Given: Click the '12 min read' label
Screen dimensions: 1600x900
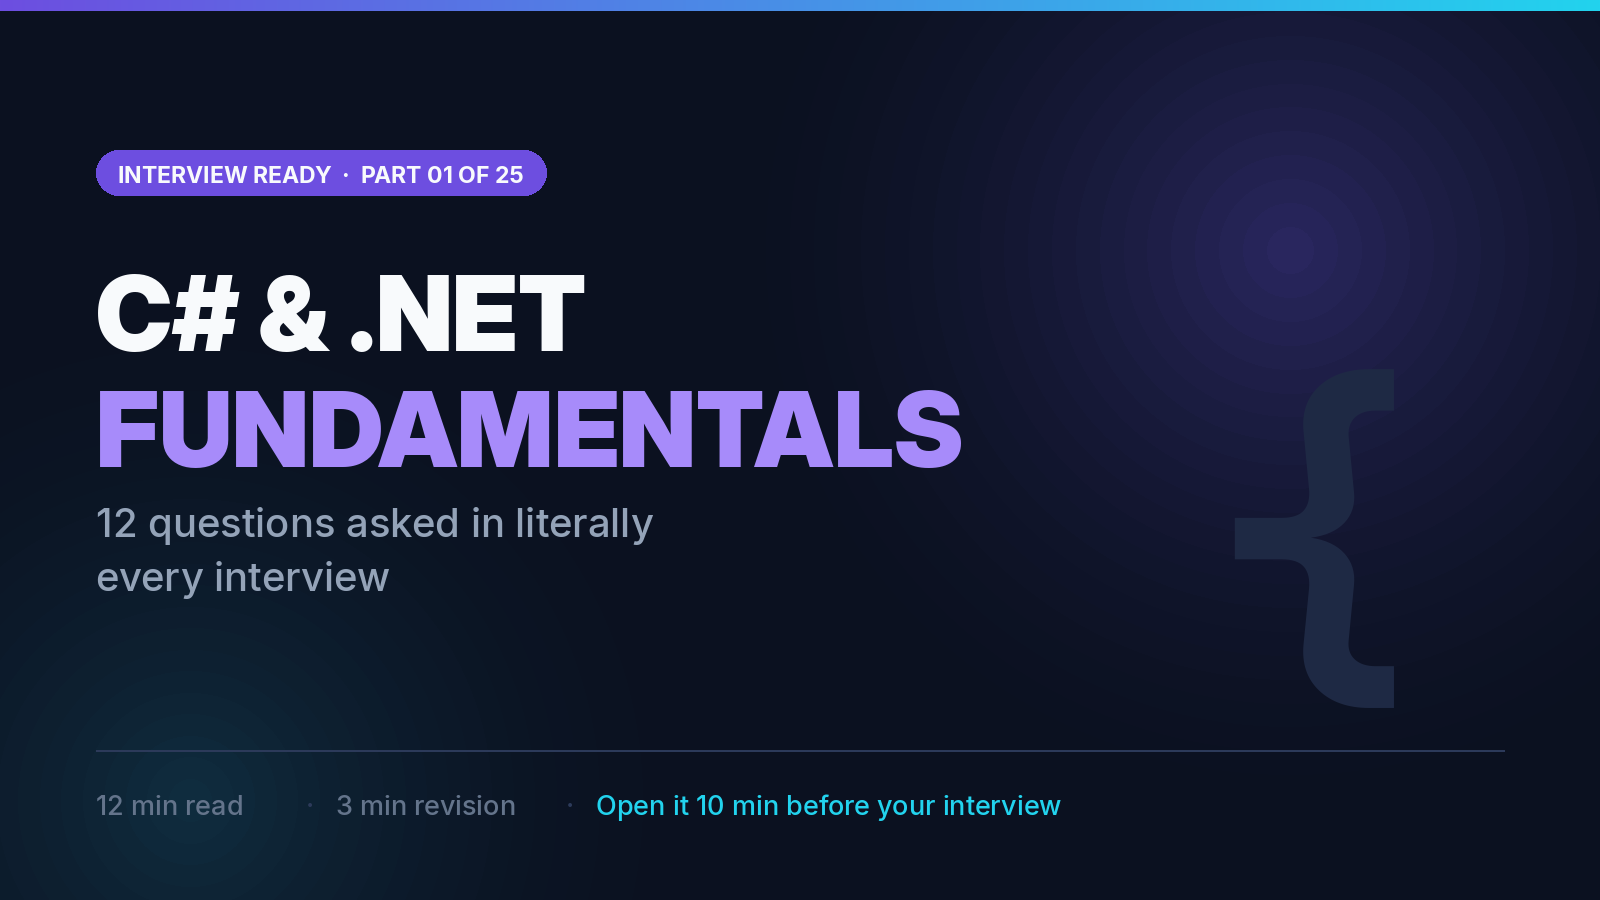Looking at the screenshot, I should (169, 806).
